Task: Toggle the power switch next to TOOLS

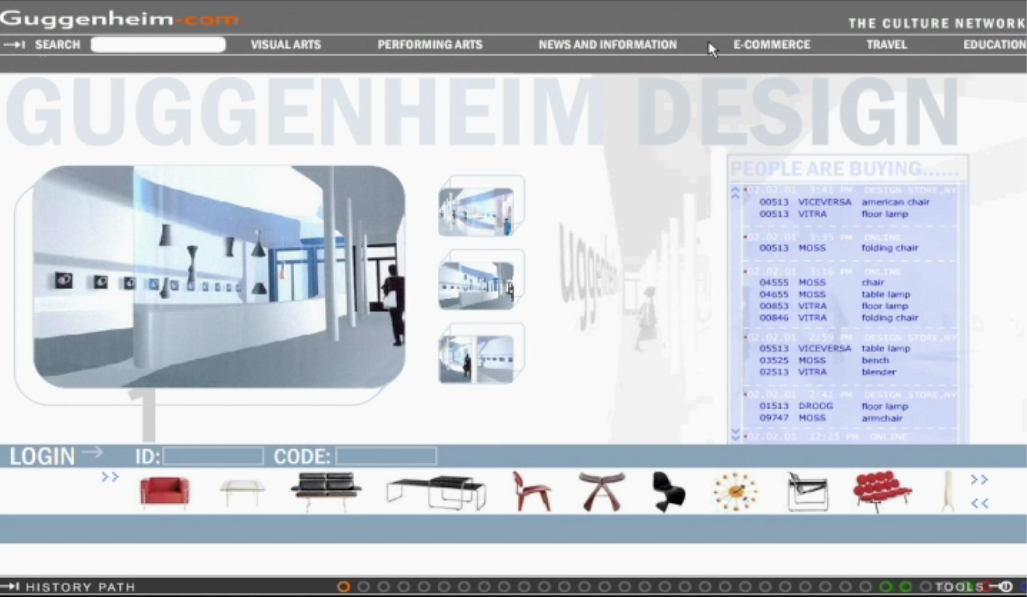Action: [x=1006, y=585]
